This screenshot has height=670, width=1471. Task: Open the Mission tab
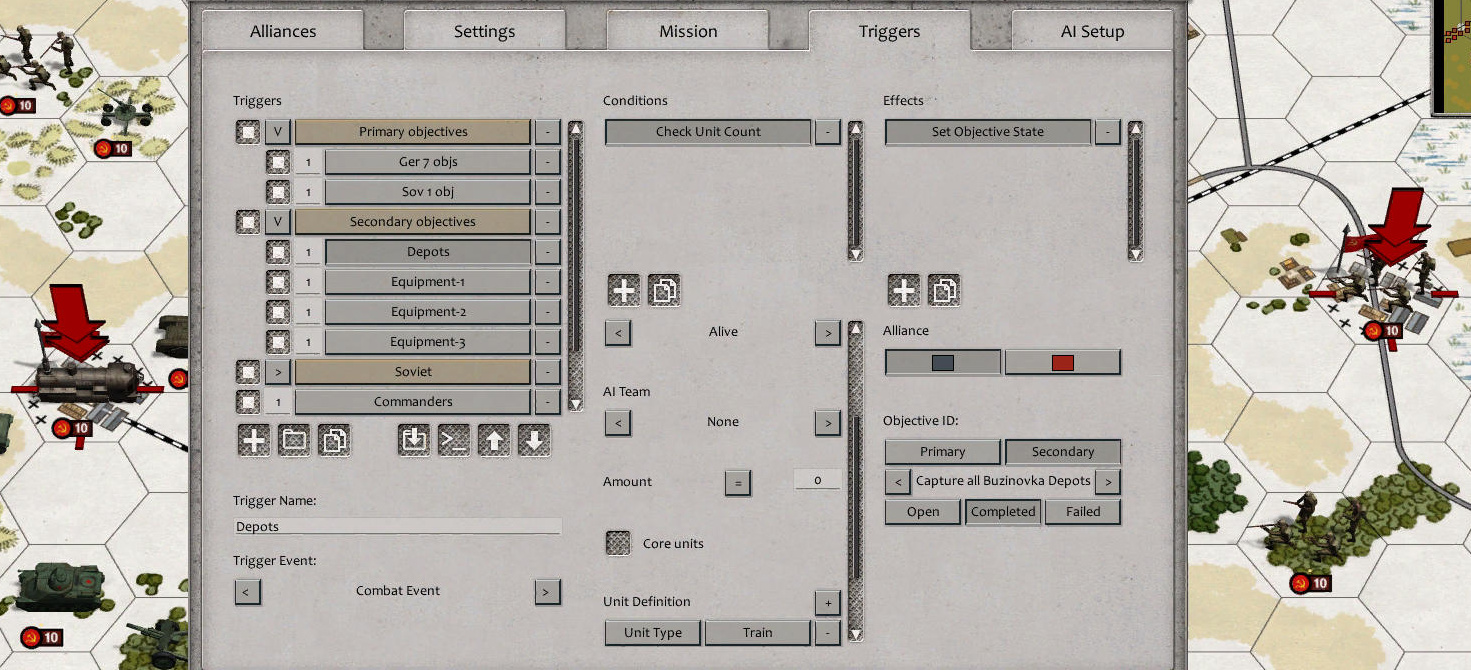click(688, 31)
